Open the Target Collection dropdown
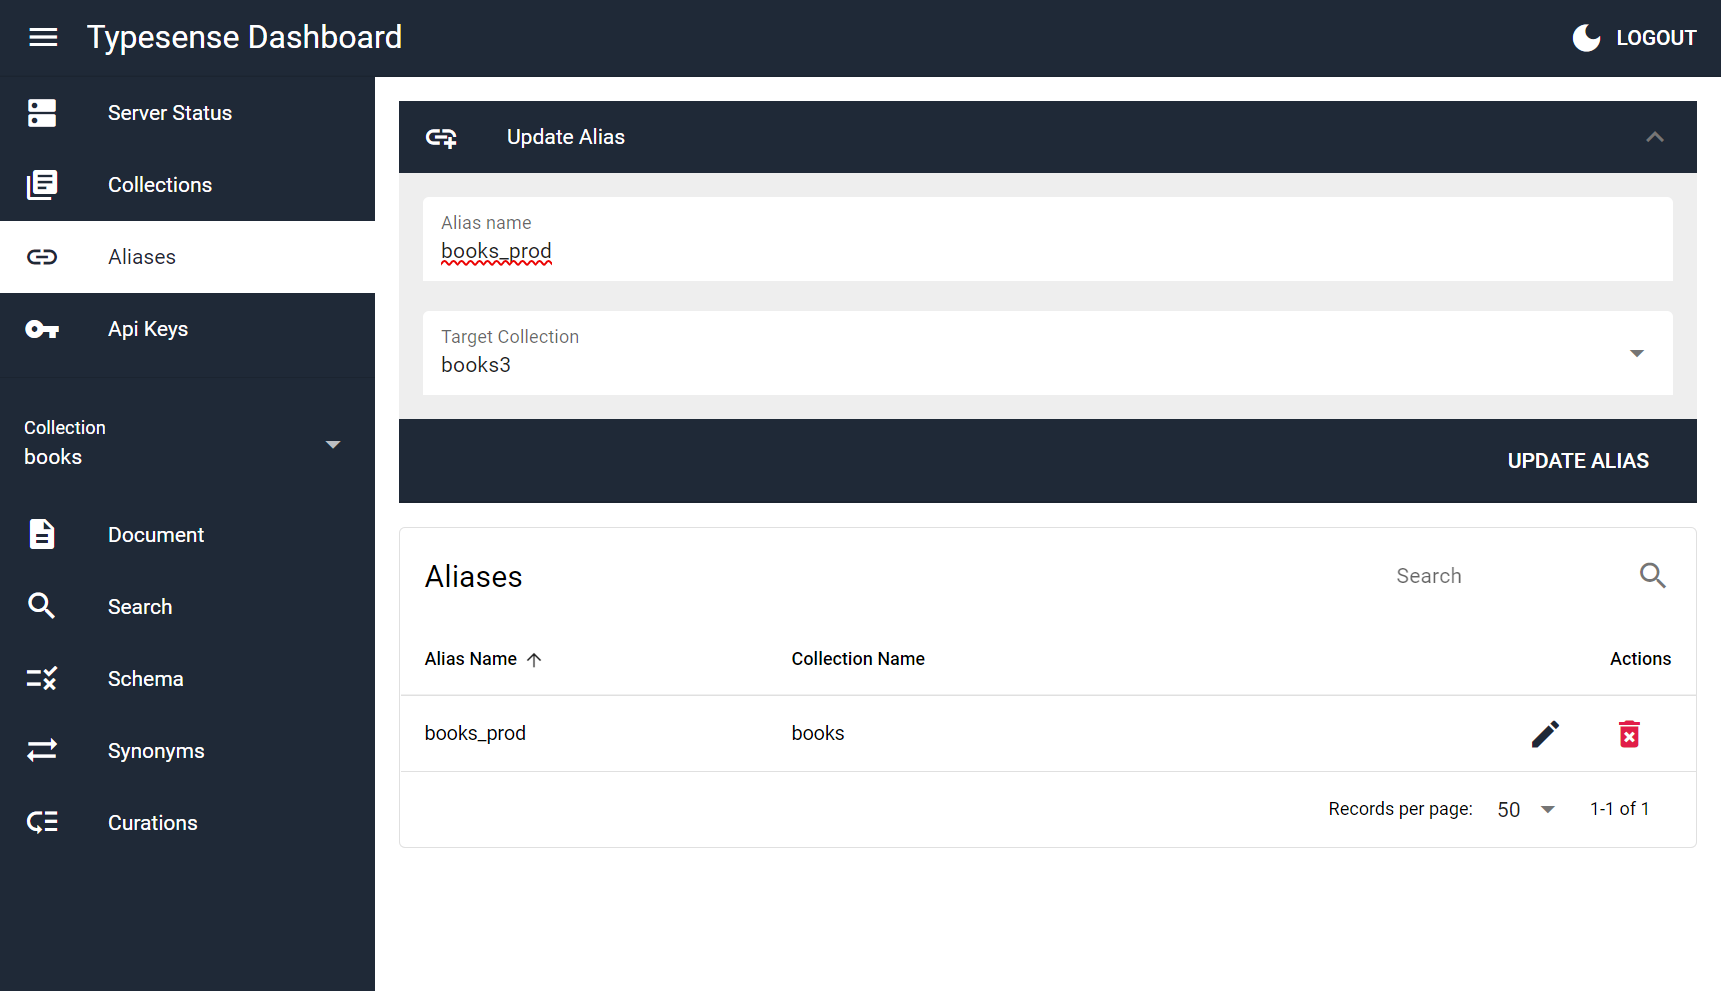 pyautogui.click(x=1047, y=353)
